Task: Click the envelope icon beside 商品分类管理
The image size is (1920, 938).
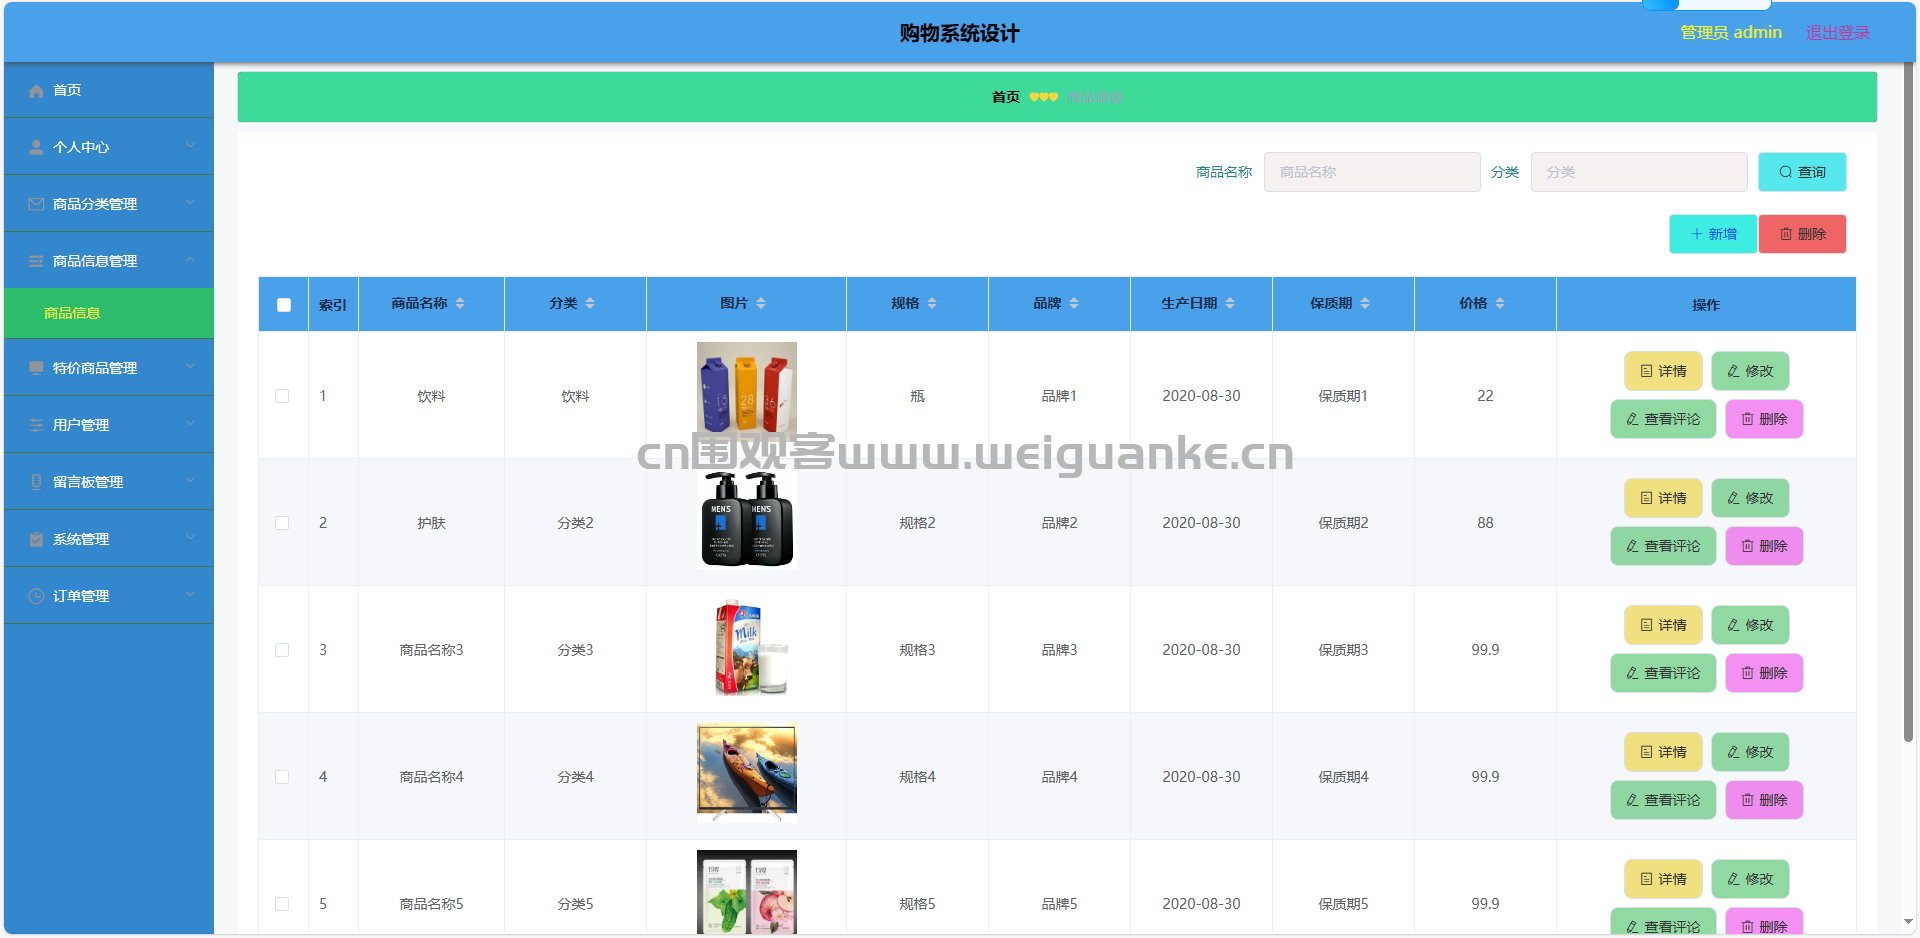Action: tap(36, 205)
